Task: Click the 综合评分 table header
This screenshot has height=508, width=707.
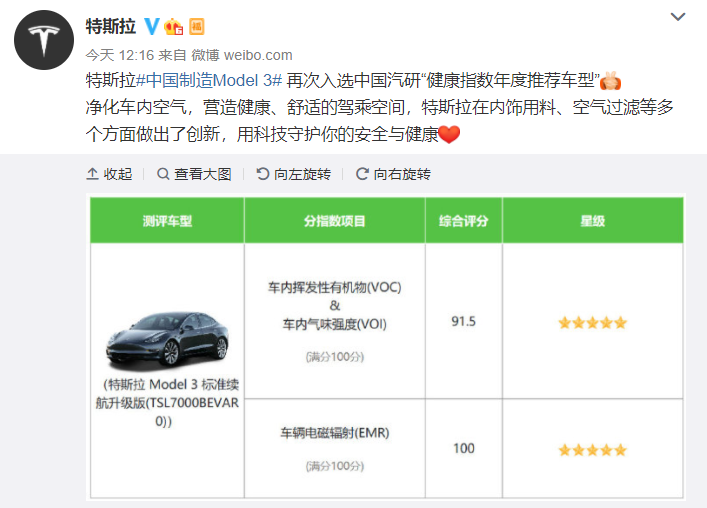Action: click(463, 220)
